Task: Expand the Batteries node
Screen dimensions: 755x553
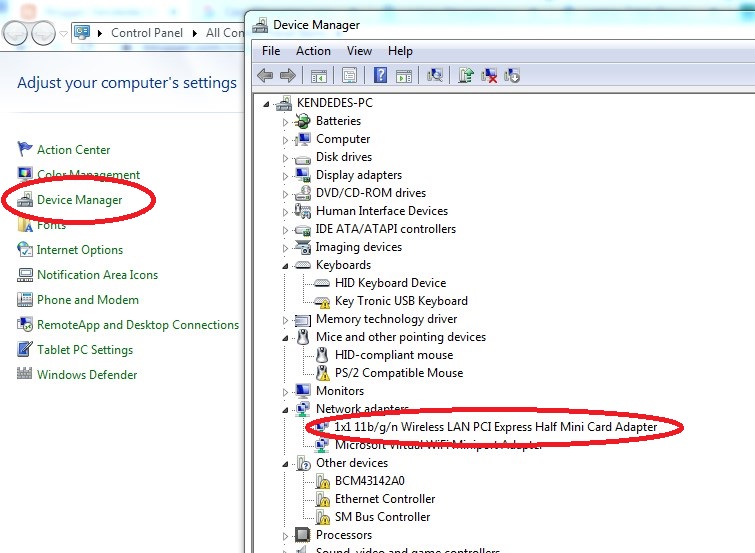Action: pos(285,122)
